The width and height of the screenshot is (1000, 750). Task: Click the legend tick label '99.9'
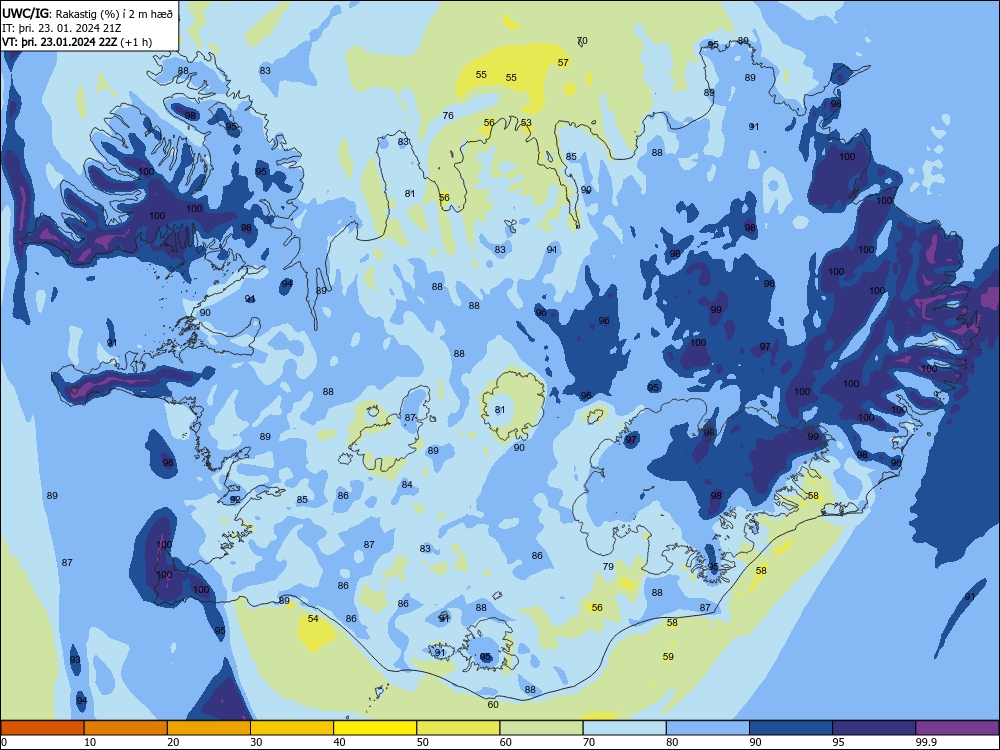(926, 742)
